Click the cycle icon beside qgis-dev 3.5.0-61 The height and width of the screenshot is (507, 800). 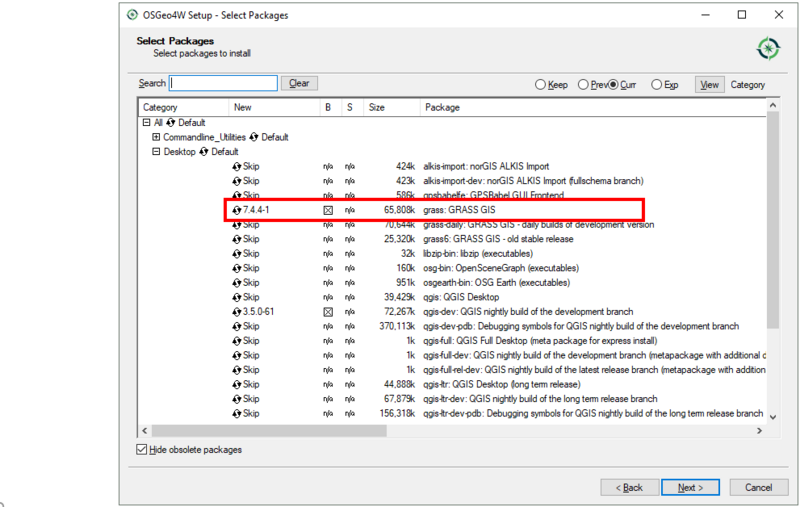pyautogui.click(x=237, y=312)
